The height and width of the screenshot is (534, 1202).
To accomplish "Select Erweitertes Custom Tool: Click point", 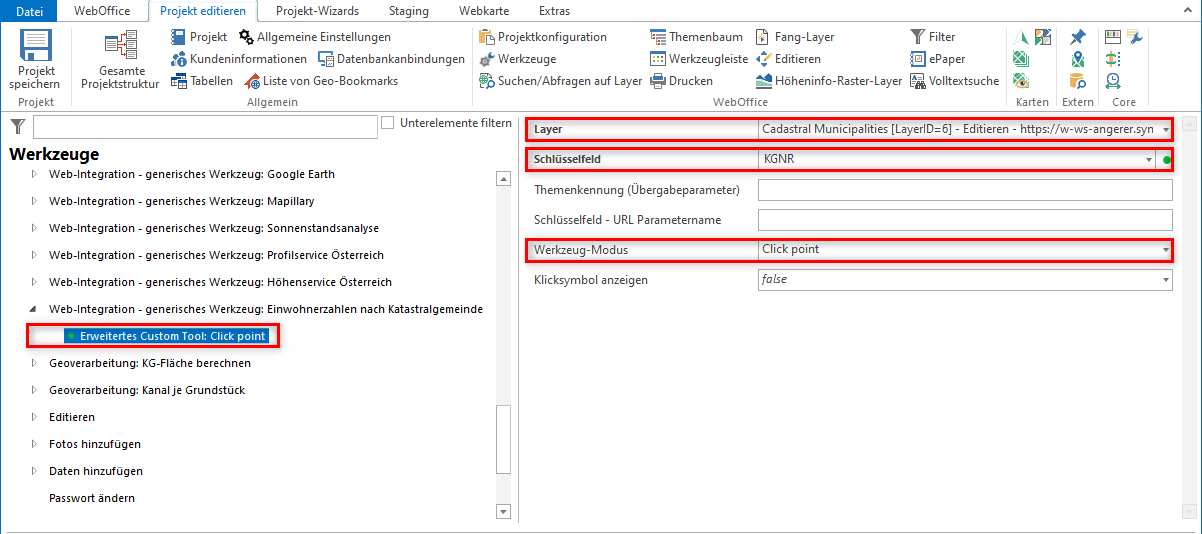I will (166, 336).
